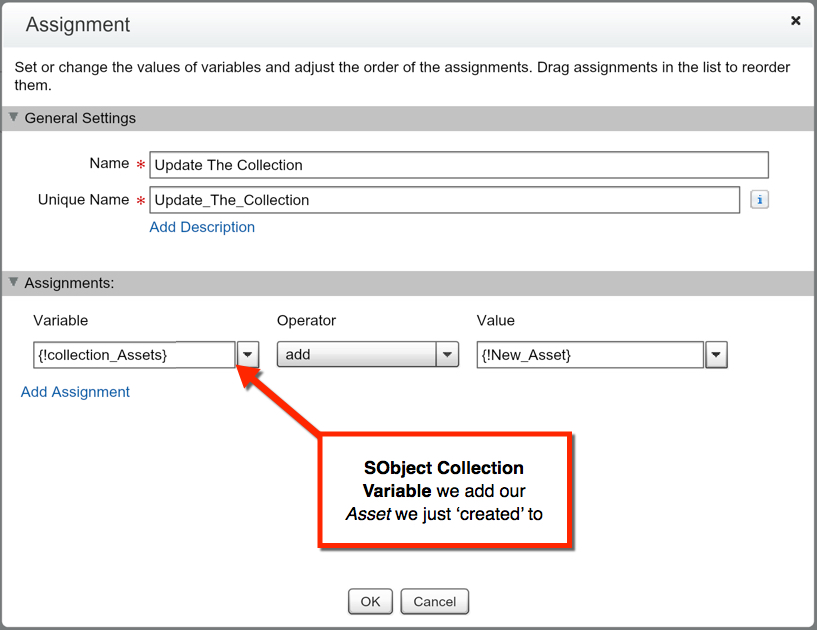Click the 'Value' column label
The image size is (817, 630).
496,321
